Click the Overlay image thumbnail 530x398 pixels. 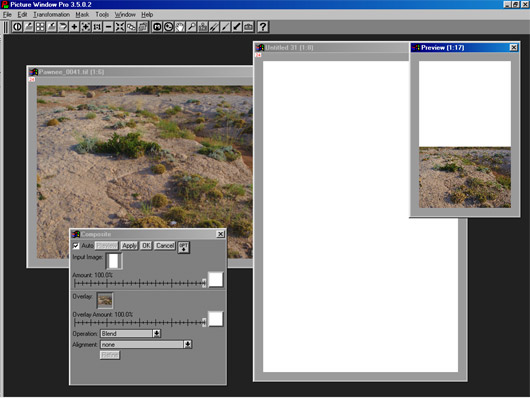coord(105,300)
